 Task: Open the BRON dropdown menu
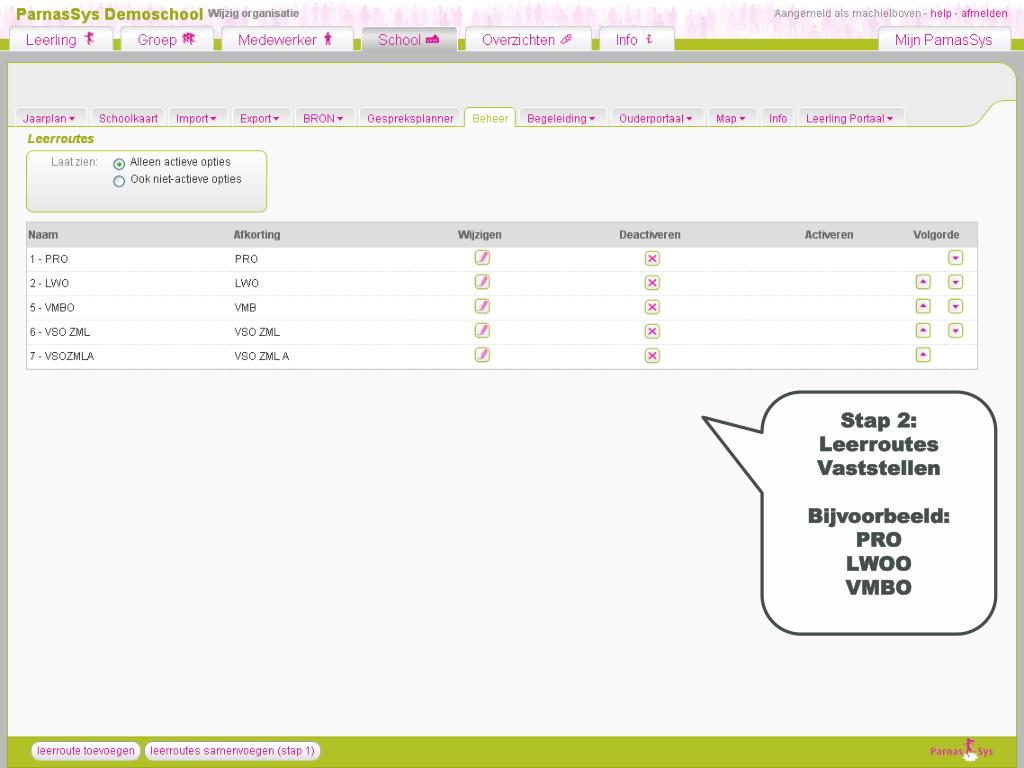tap(323, 118)
